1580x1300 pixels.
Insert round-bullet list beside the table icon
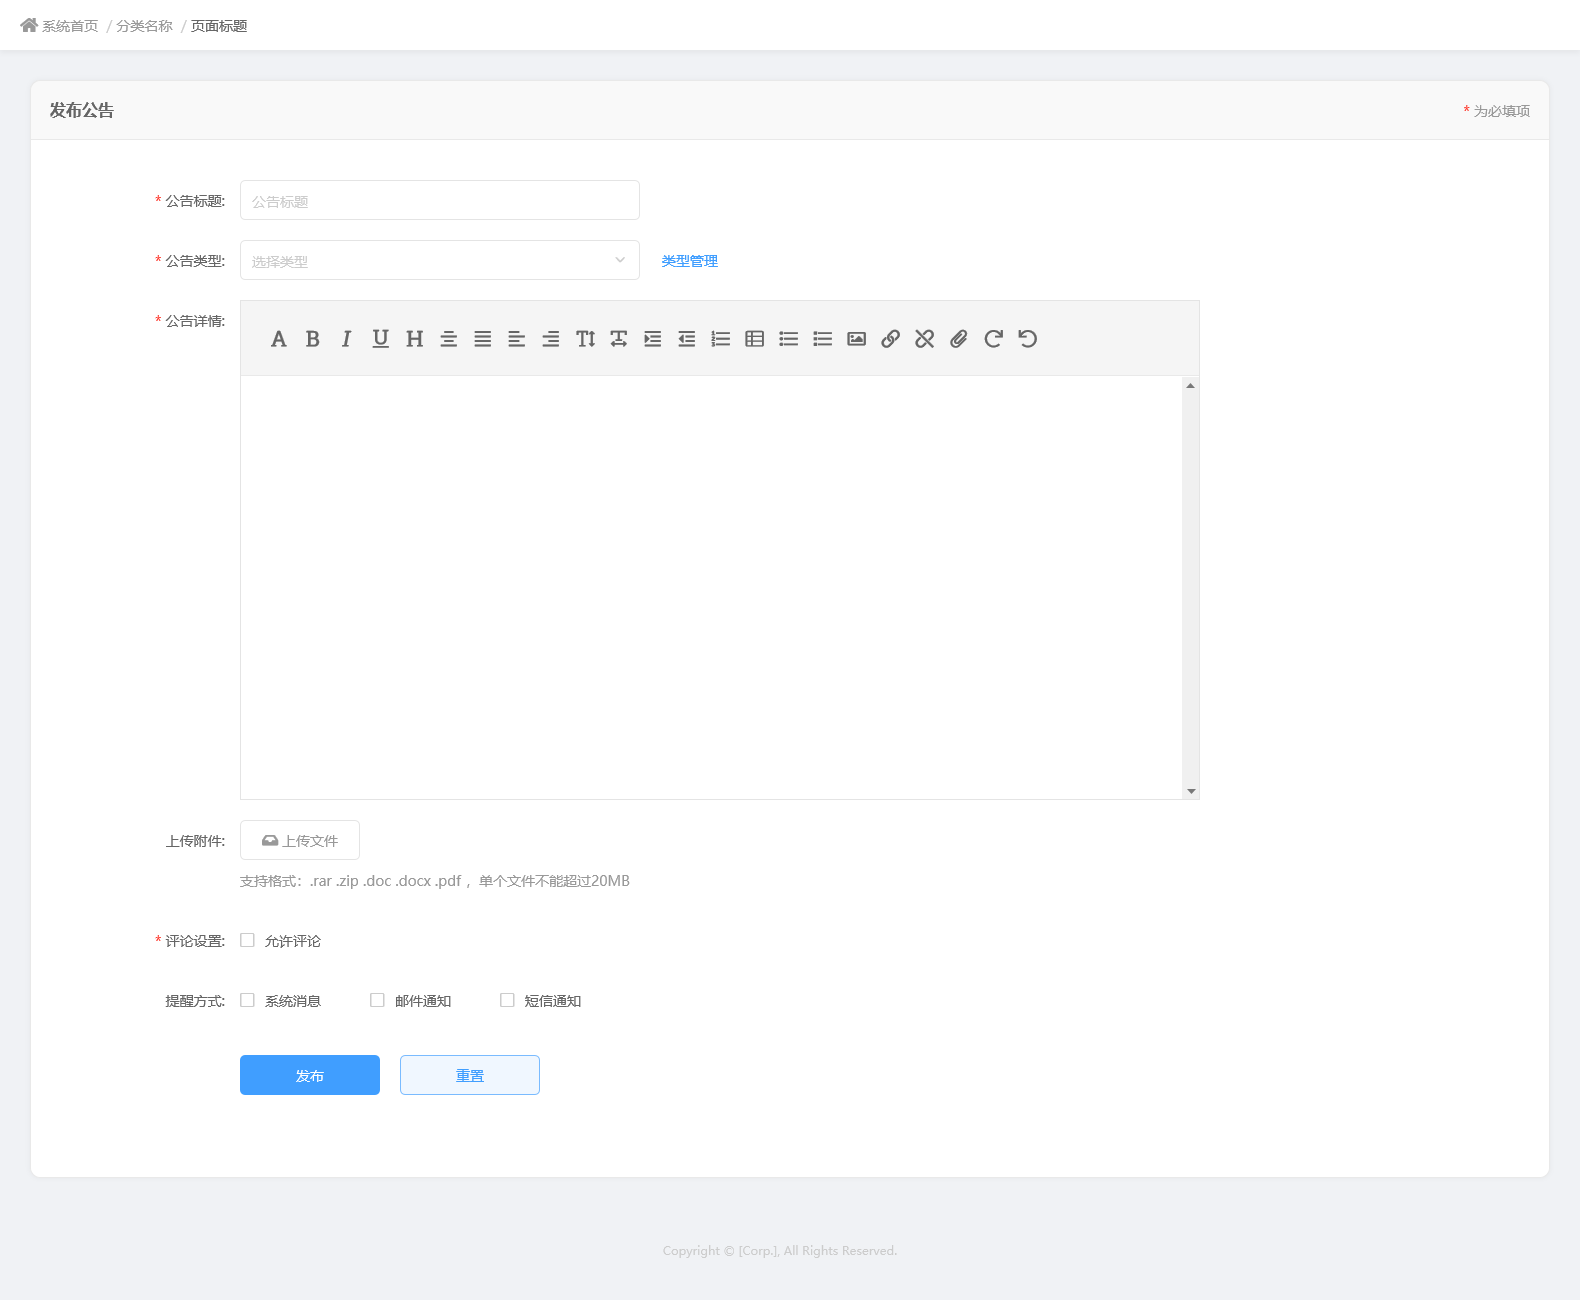(x=789, y=339)
